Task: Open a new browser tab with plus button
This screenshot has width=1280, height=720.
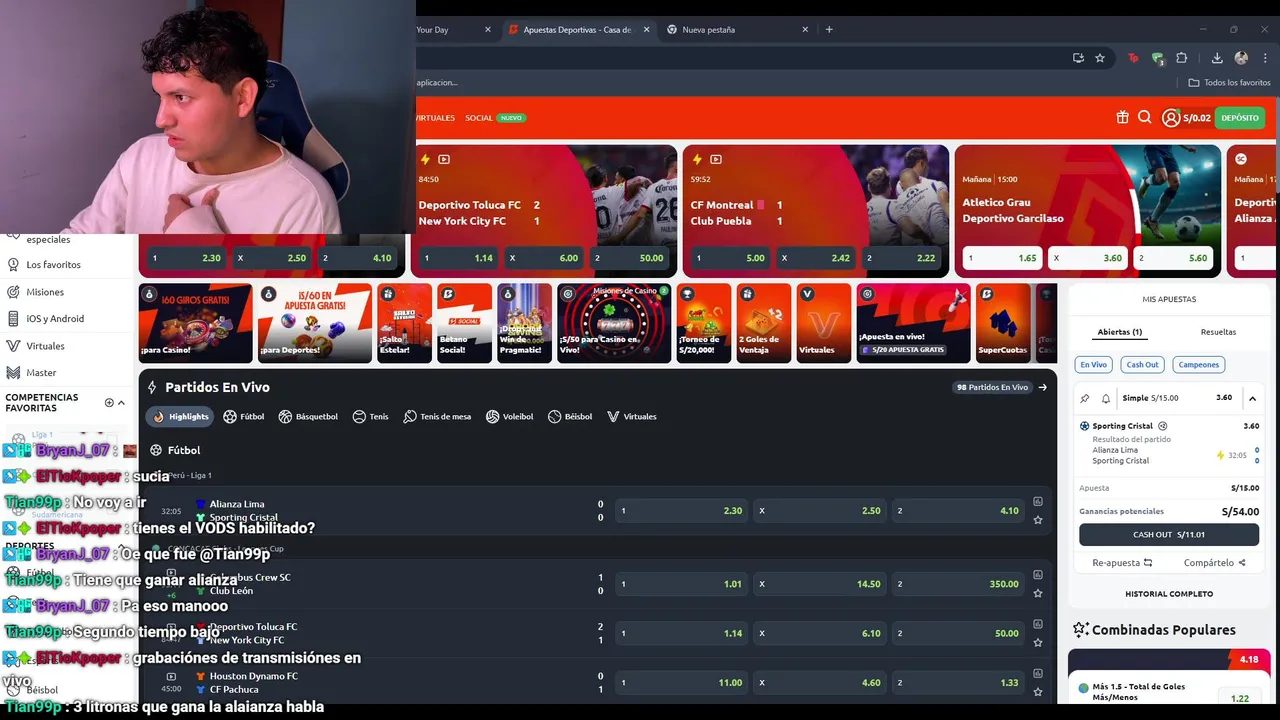Action: coord(829,30)
